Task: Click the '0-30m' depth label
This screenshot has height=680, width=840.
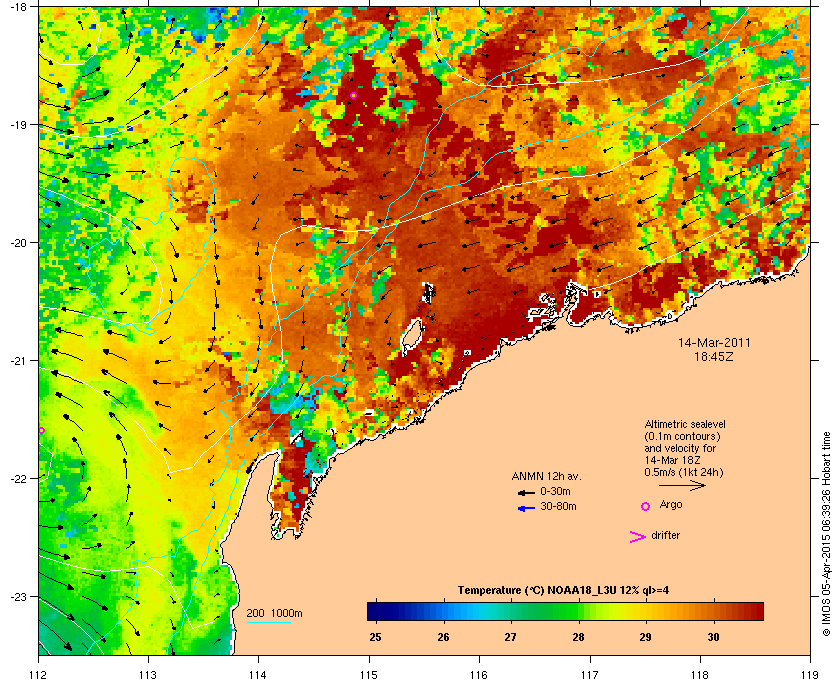Action: point(555,491)
